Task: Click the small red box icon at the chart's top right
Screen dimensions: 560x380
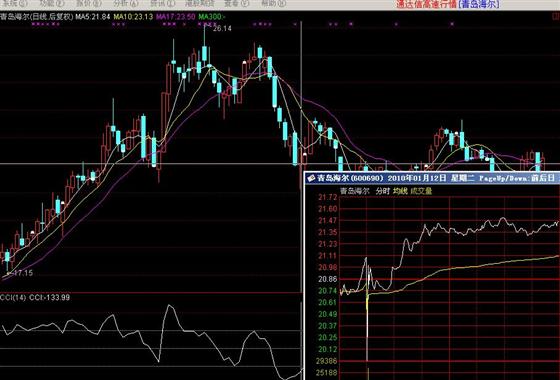Action: [x=556, y=16]
